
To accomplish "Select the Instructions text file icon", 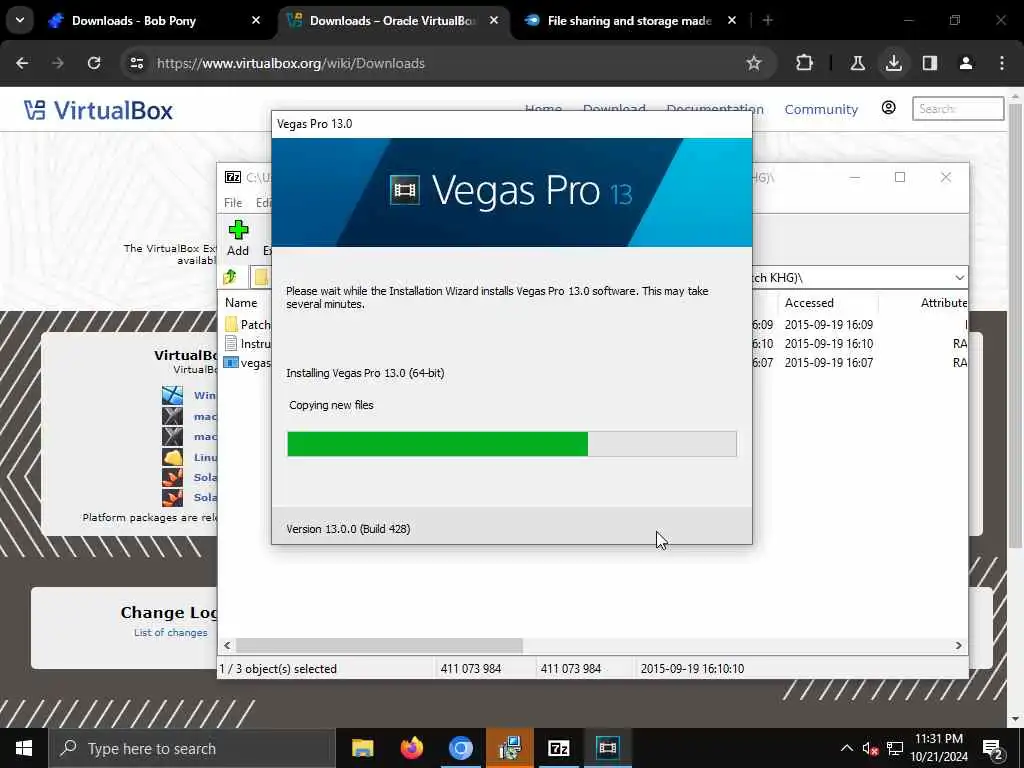I will tap(231, 344).
